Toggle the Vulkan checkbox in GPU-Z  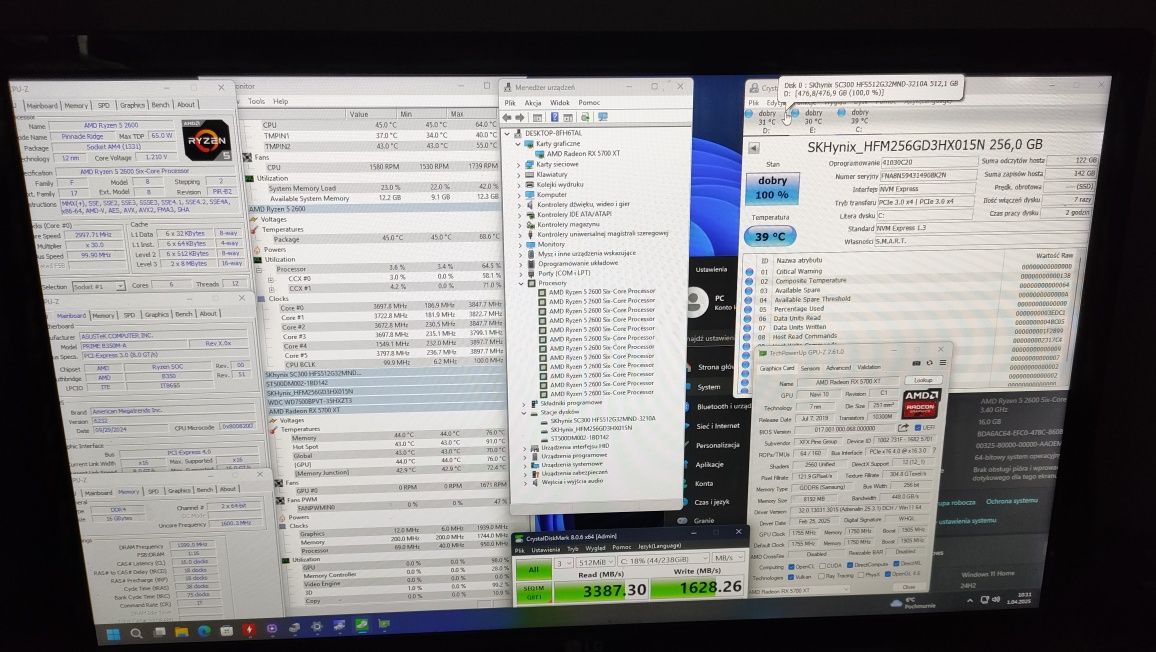pos(790,577)
